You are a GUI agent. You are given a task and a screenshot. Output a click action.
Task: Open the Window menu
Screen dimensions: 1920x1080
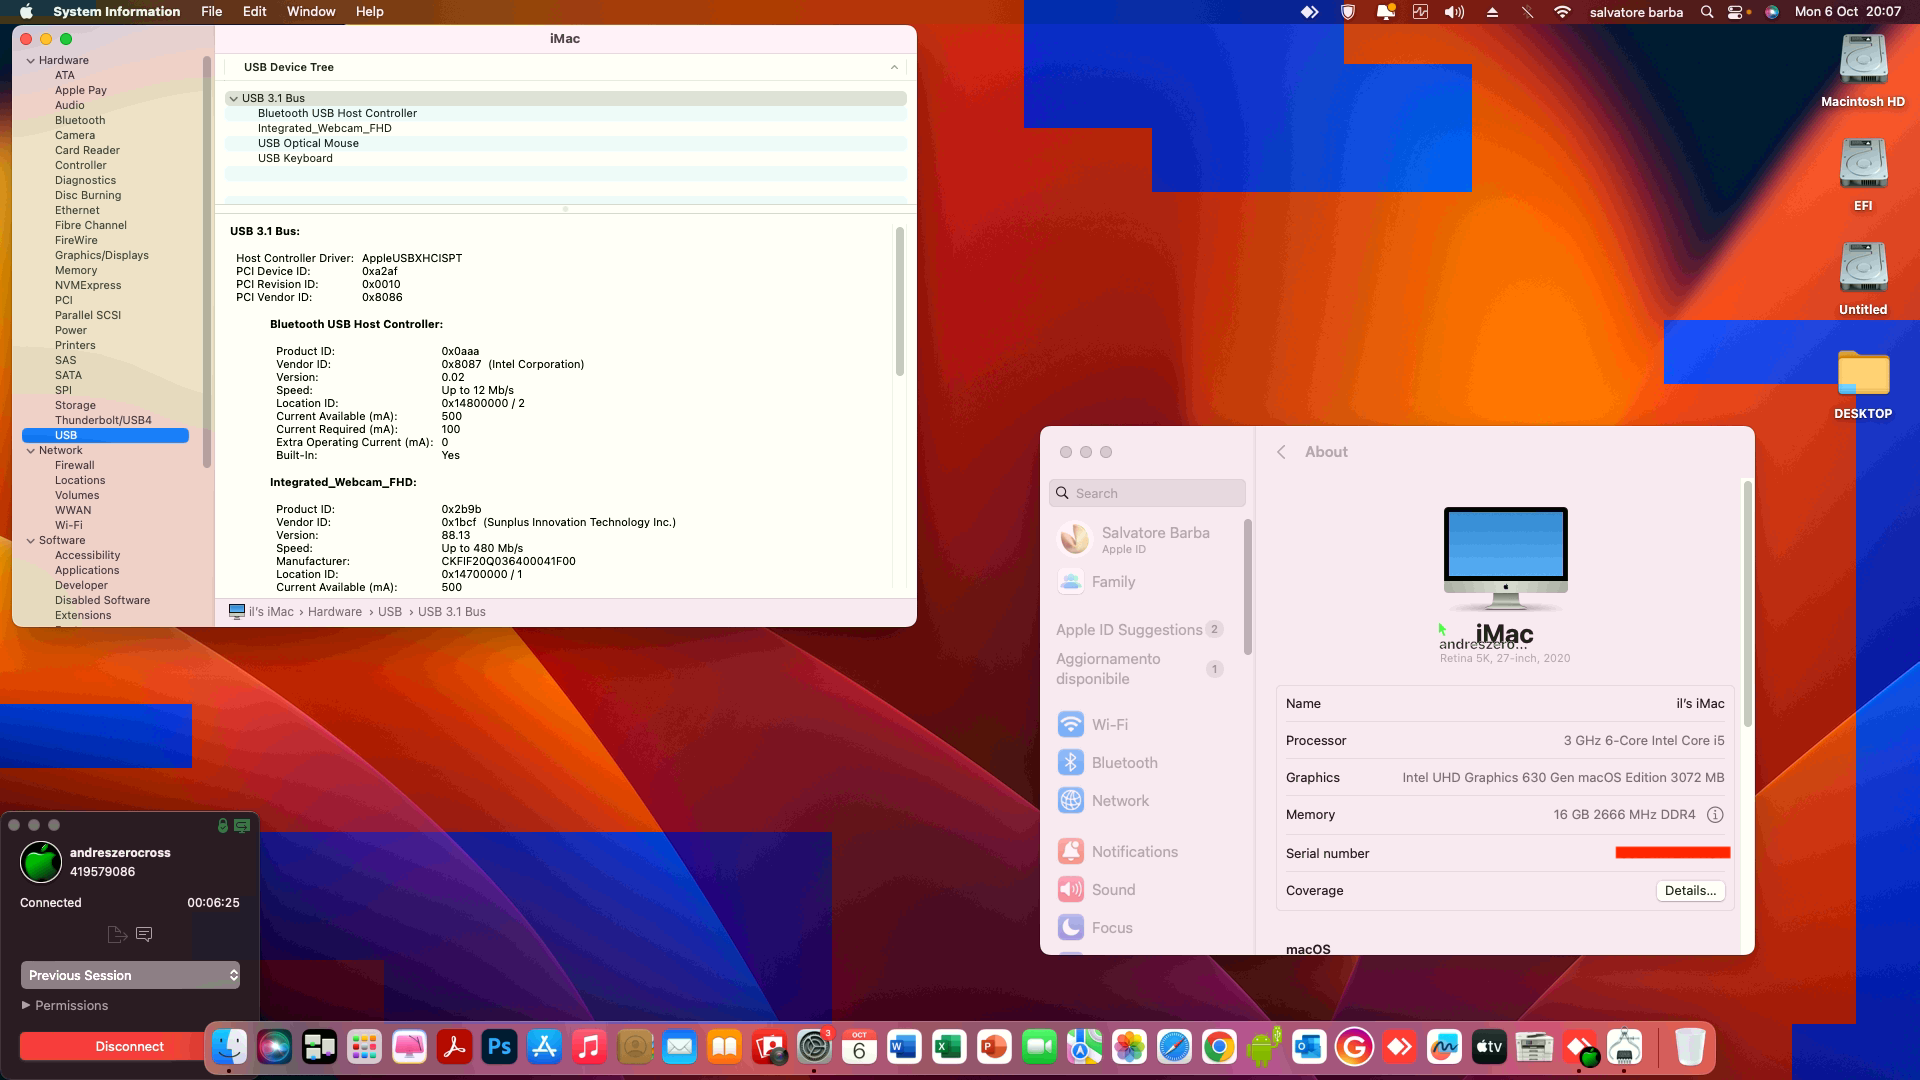311,12
